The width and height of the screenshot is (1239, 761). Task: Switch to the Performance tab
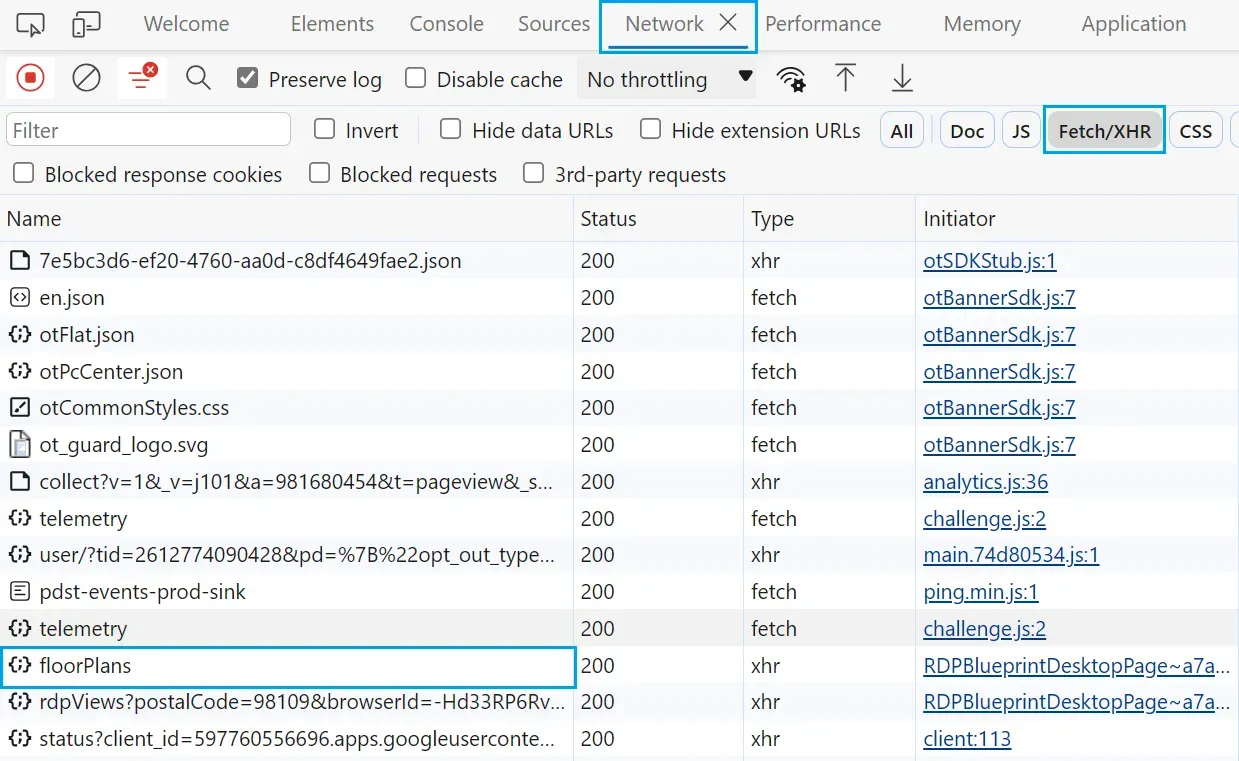click(x=823, y=23)
